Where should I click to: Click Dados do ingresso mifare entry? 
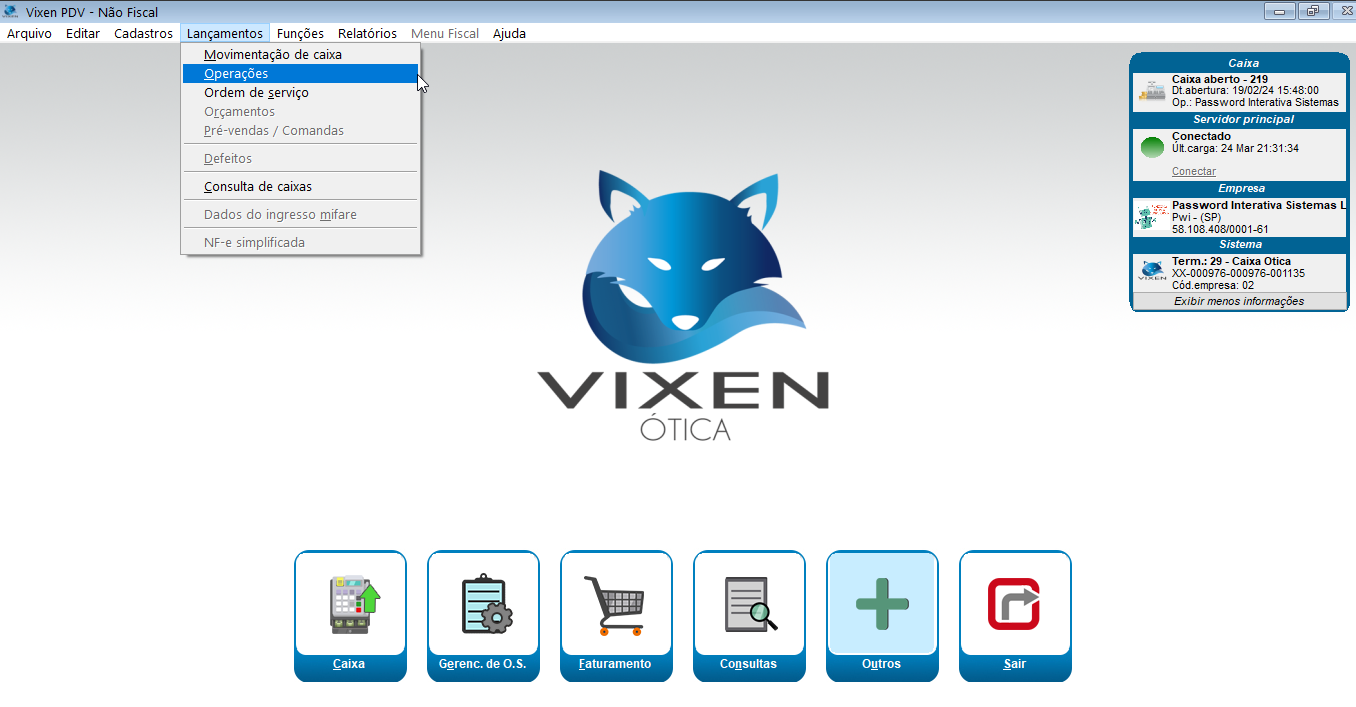[300, 215]
